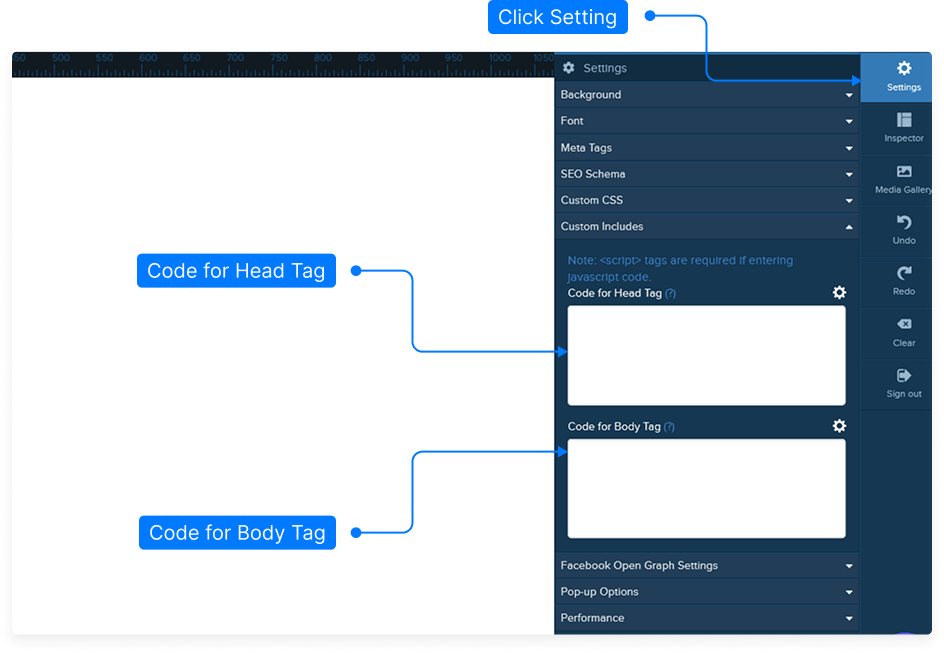Image resolution: width=944 pixels, height=653 pixels.
Task: Click gear icon beside Code for Head Tag
Action: click(x=839, y=292)
